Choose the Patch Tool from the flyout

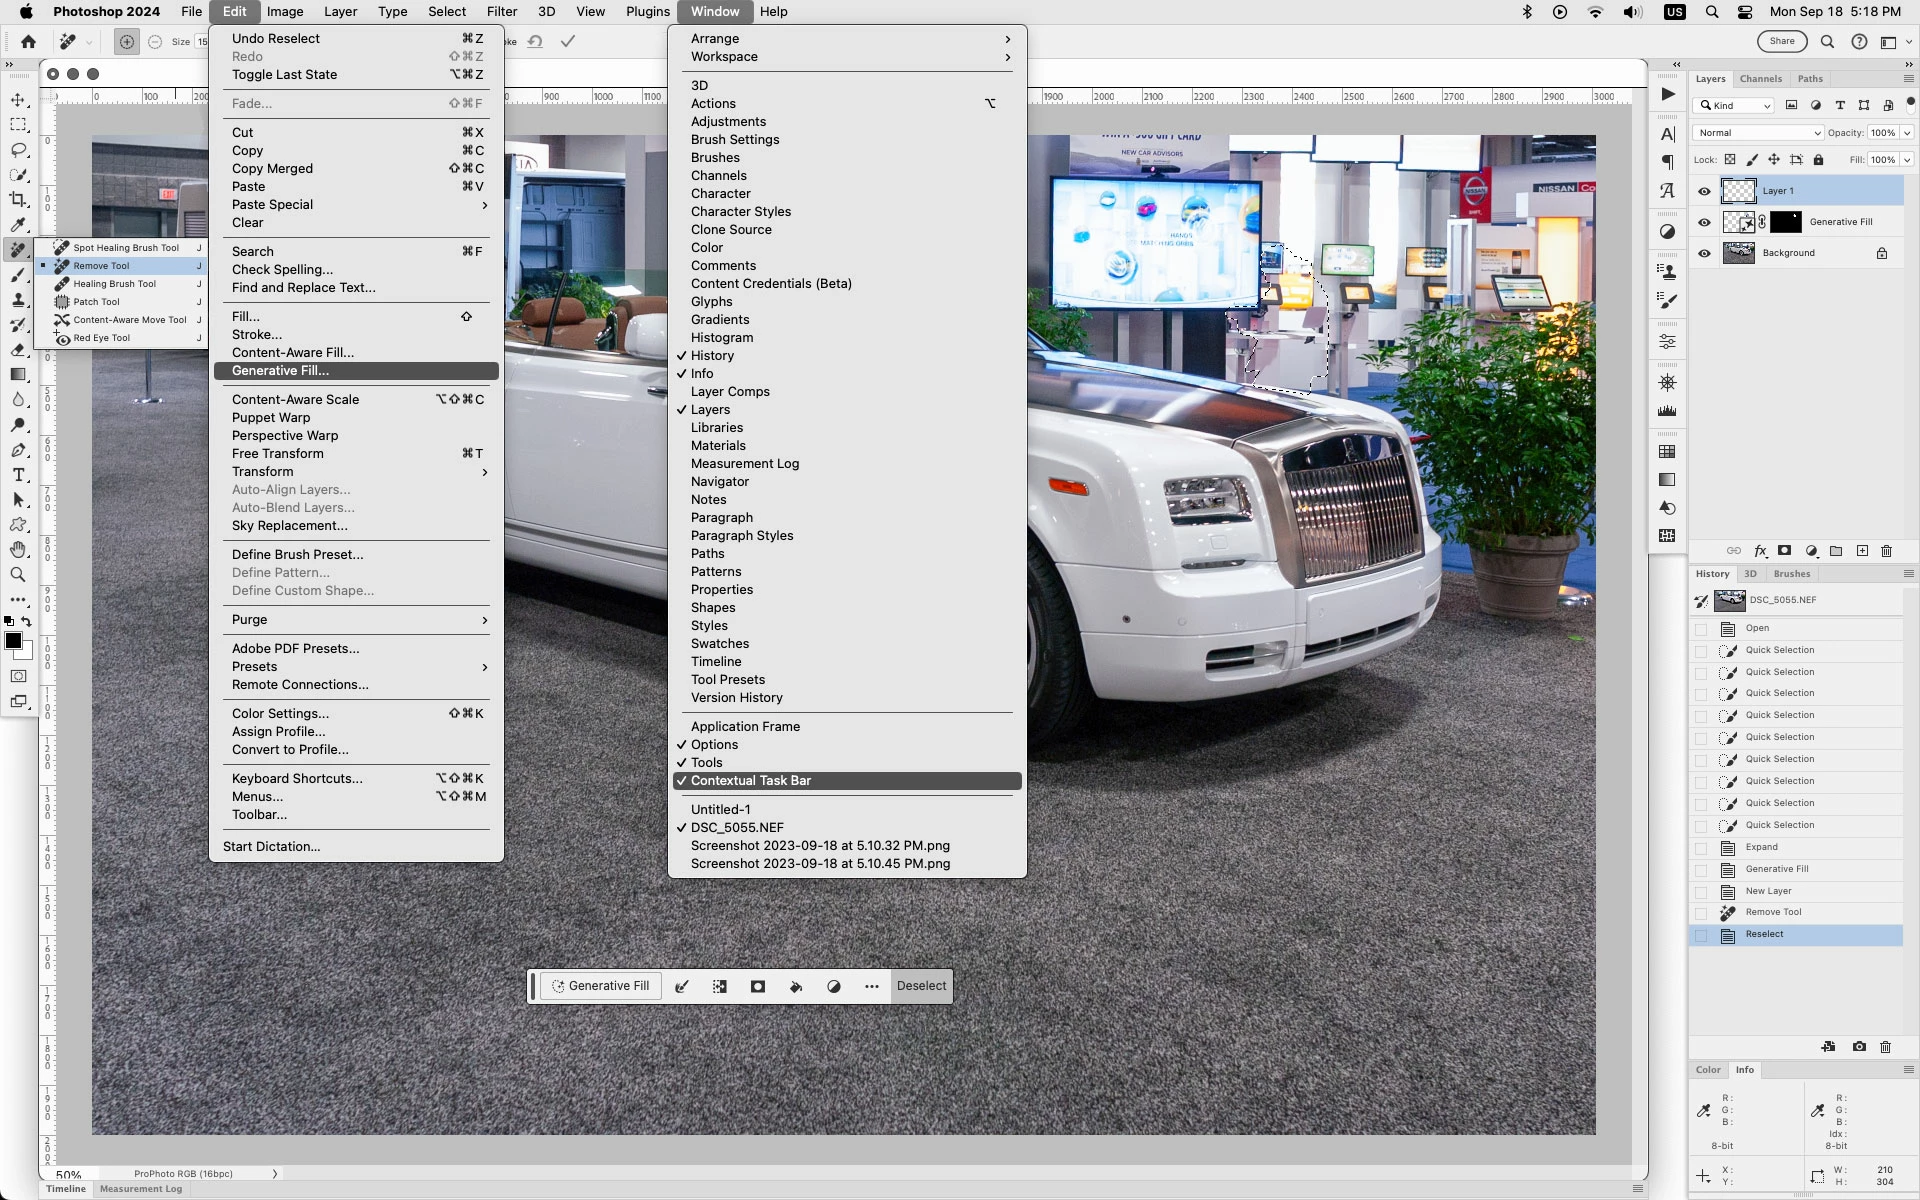click(96, 302)
